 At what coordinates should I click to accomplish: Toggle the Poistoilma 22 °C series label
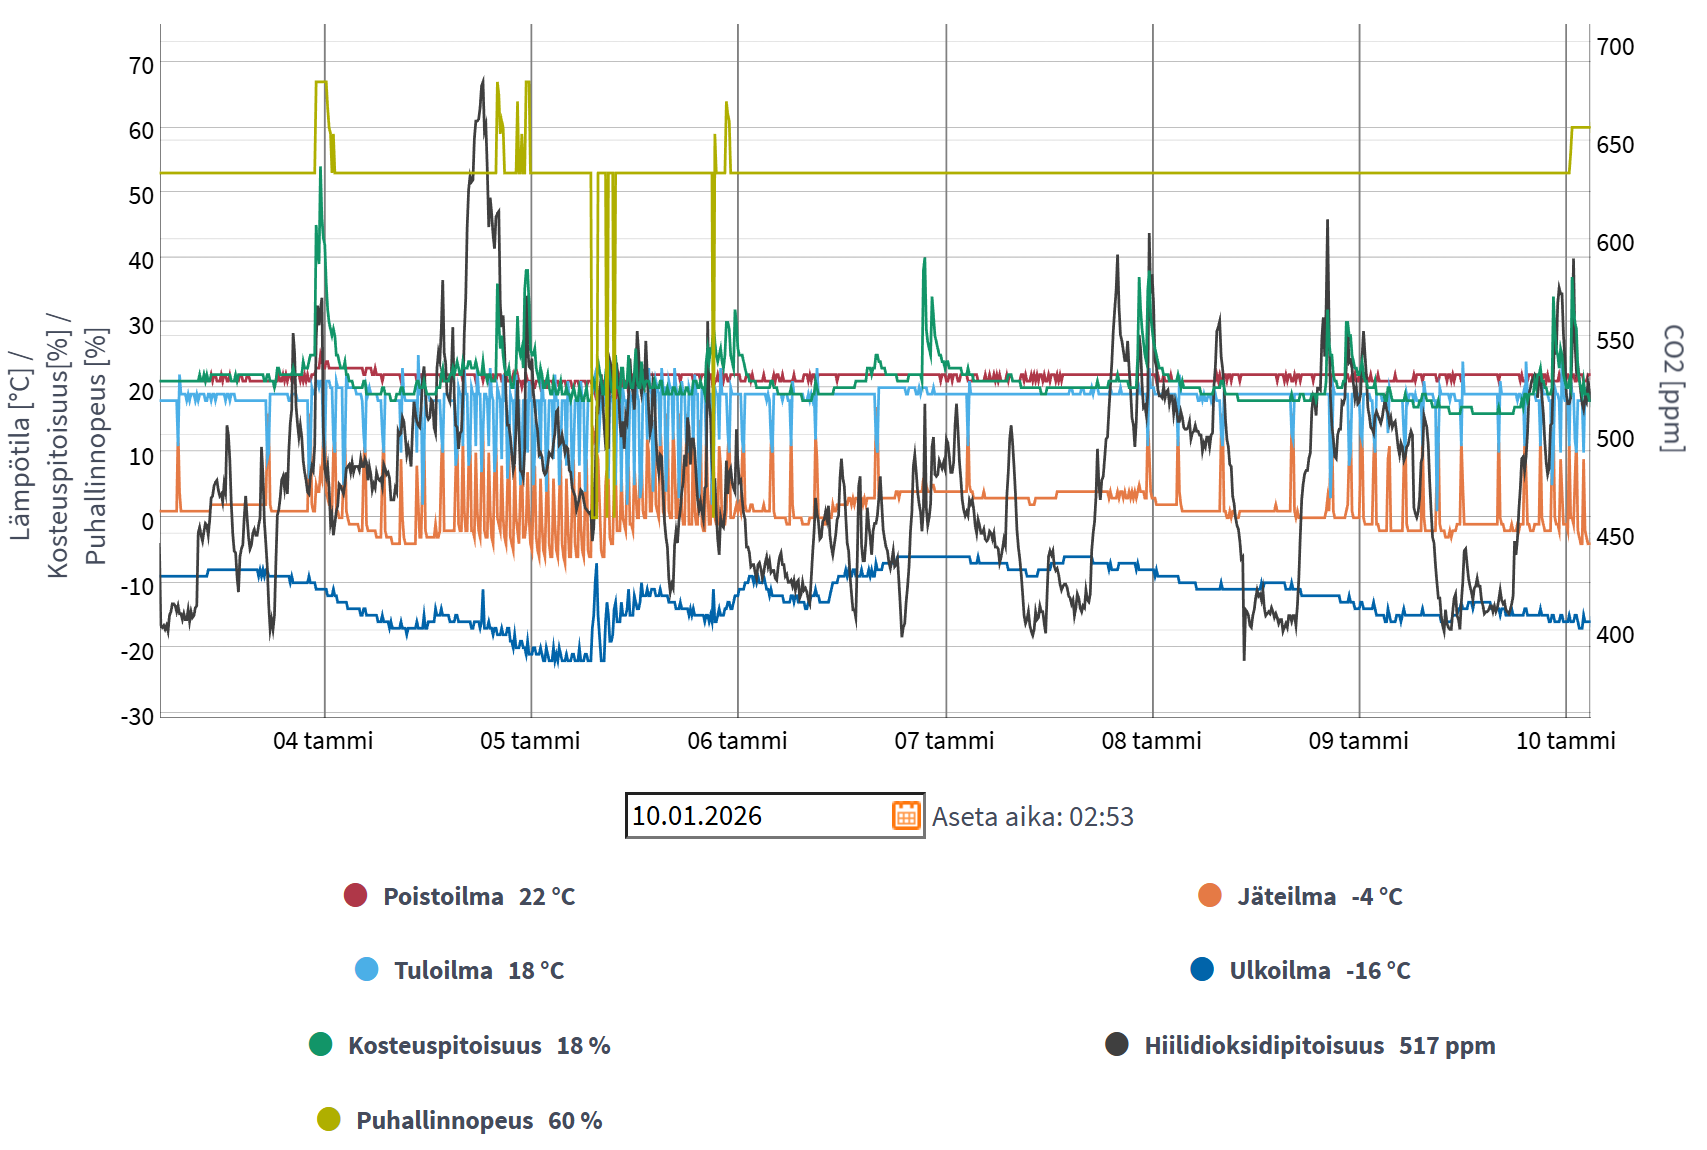click(x=479, y=896)
